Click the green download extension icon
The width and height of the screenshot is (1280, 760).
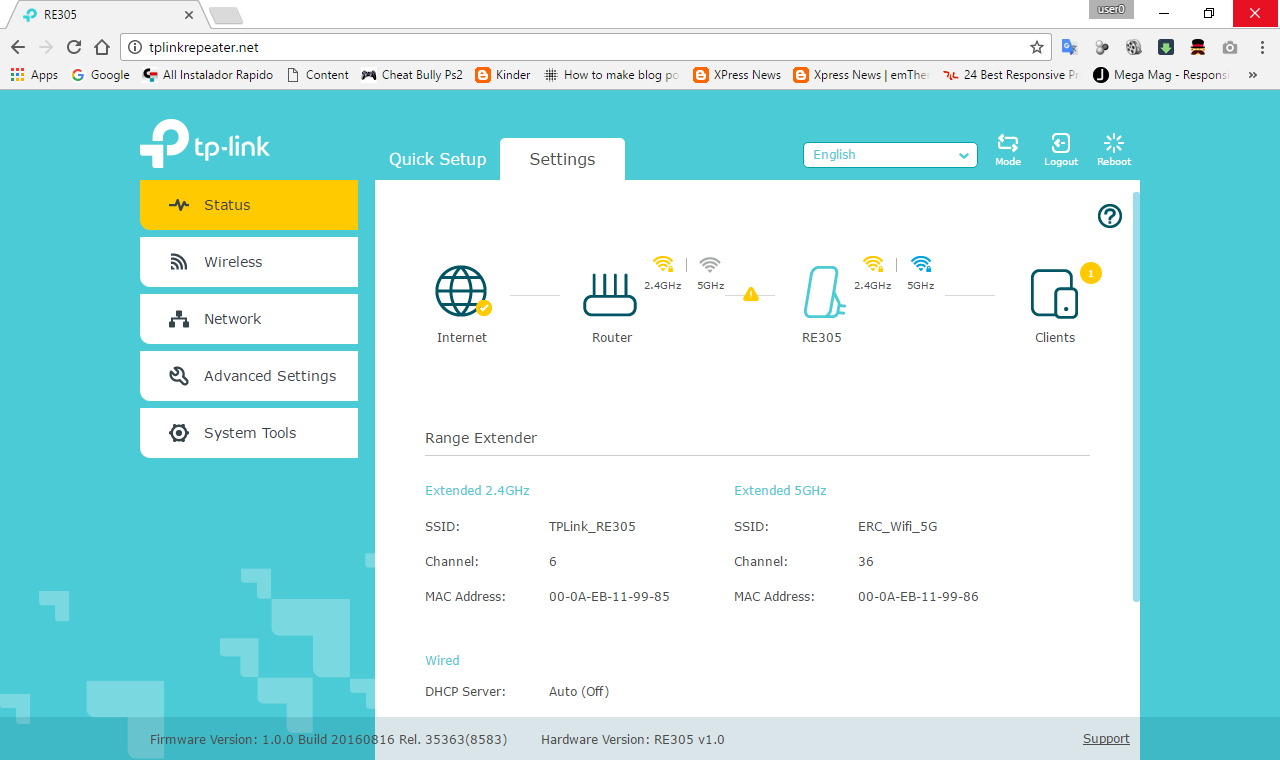1166,47
